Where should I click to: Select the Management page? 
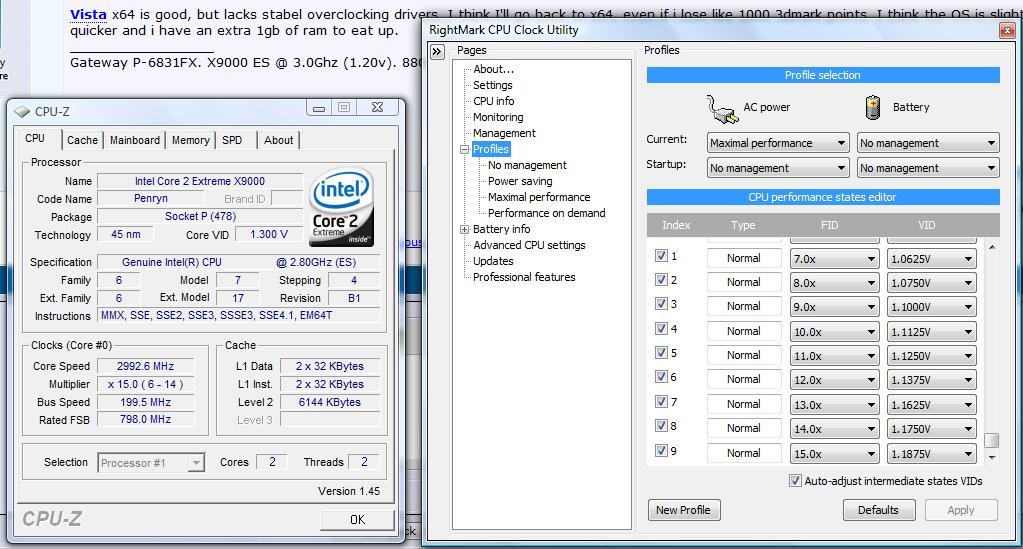pyautogui.click(x=504, y=133)
